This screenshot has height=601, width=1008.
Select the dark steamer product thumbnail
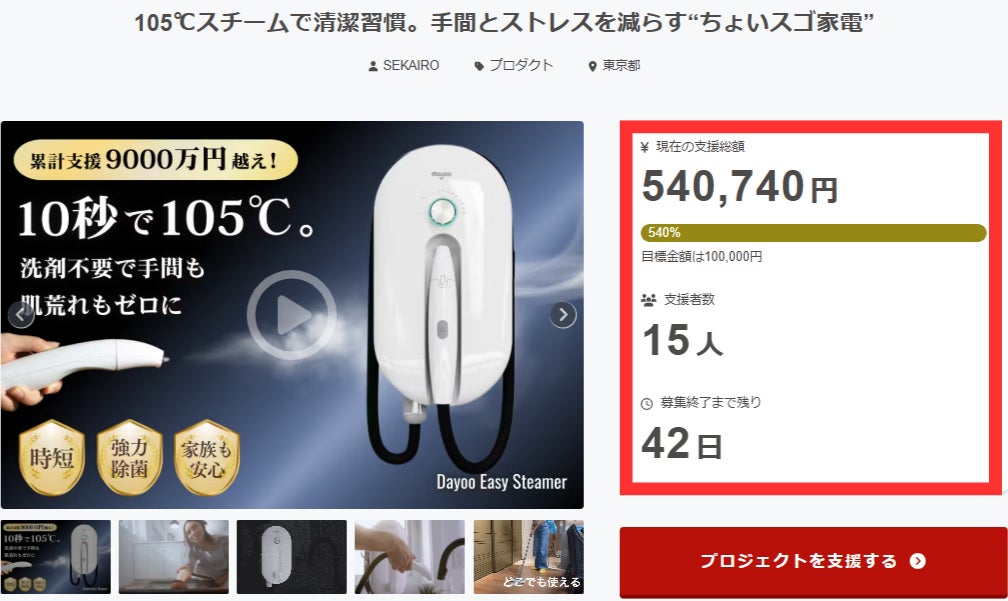tap(292, 557)
